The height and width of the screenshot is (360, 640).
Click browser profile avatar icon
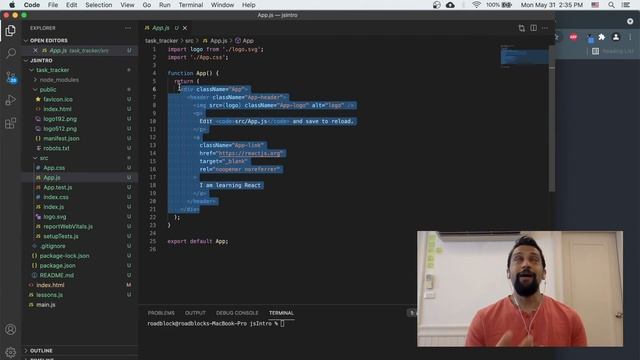(x=616, y=37)
